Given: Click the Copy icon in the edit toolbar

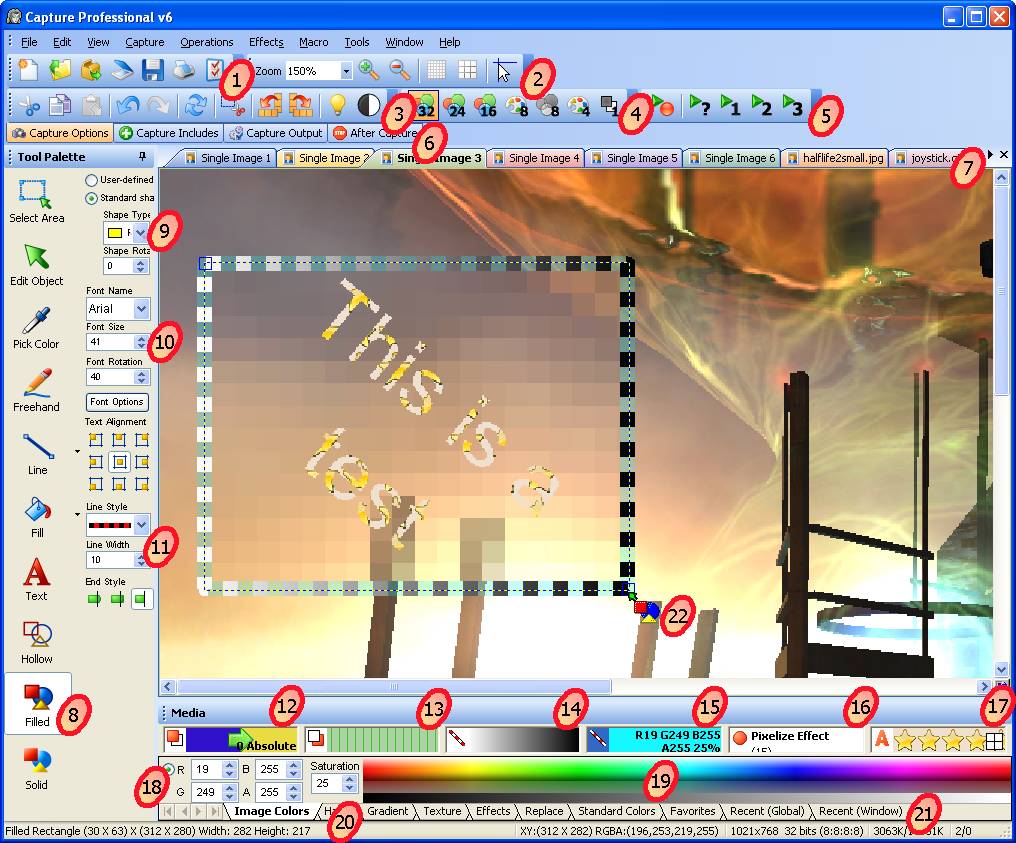Looking at the screenshot, I should [60, 105].
